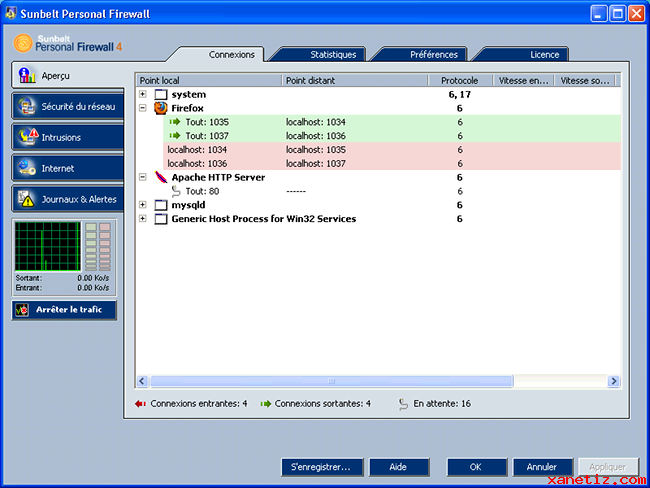Click the mysqld process icon
The width and height of the screenshot is (650, 488).
coord(161,205)
